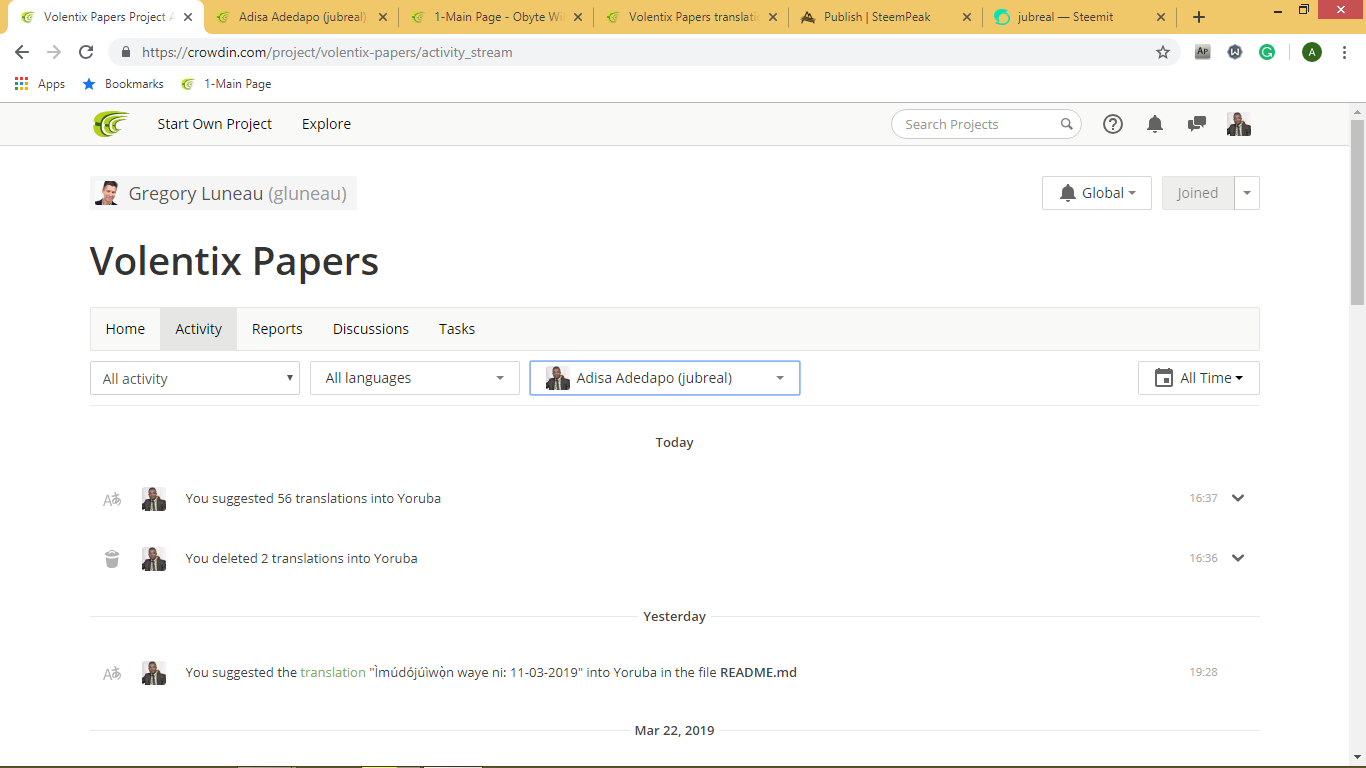Open arrow dropdown next to Joined button
Viewport: 1366px width, 768px height.
pos(1247,193)
